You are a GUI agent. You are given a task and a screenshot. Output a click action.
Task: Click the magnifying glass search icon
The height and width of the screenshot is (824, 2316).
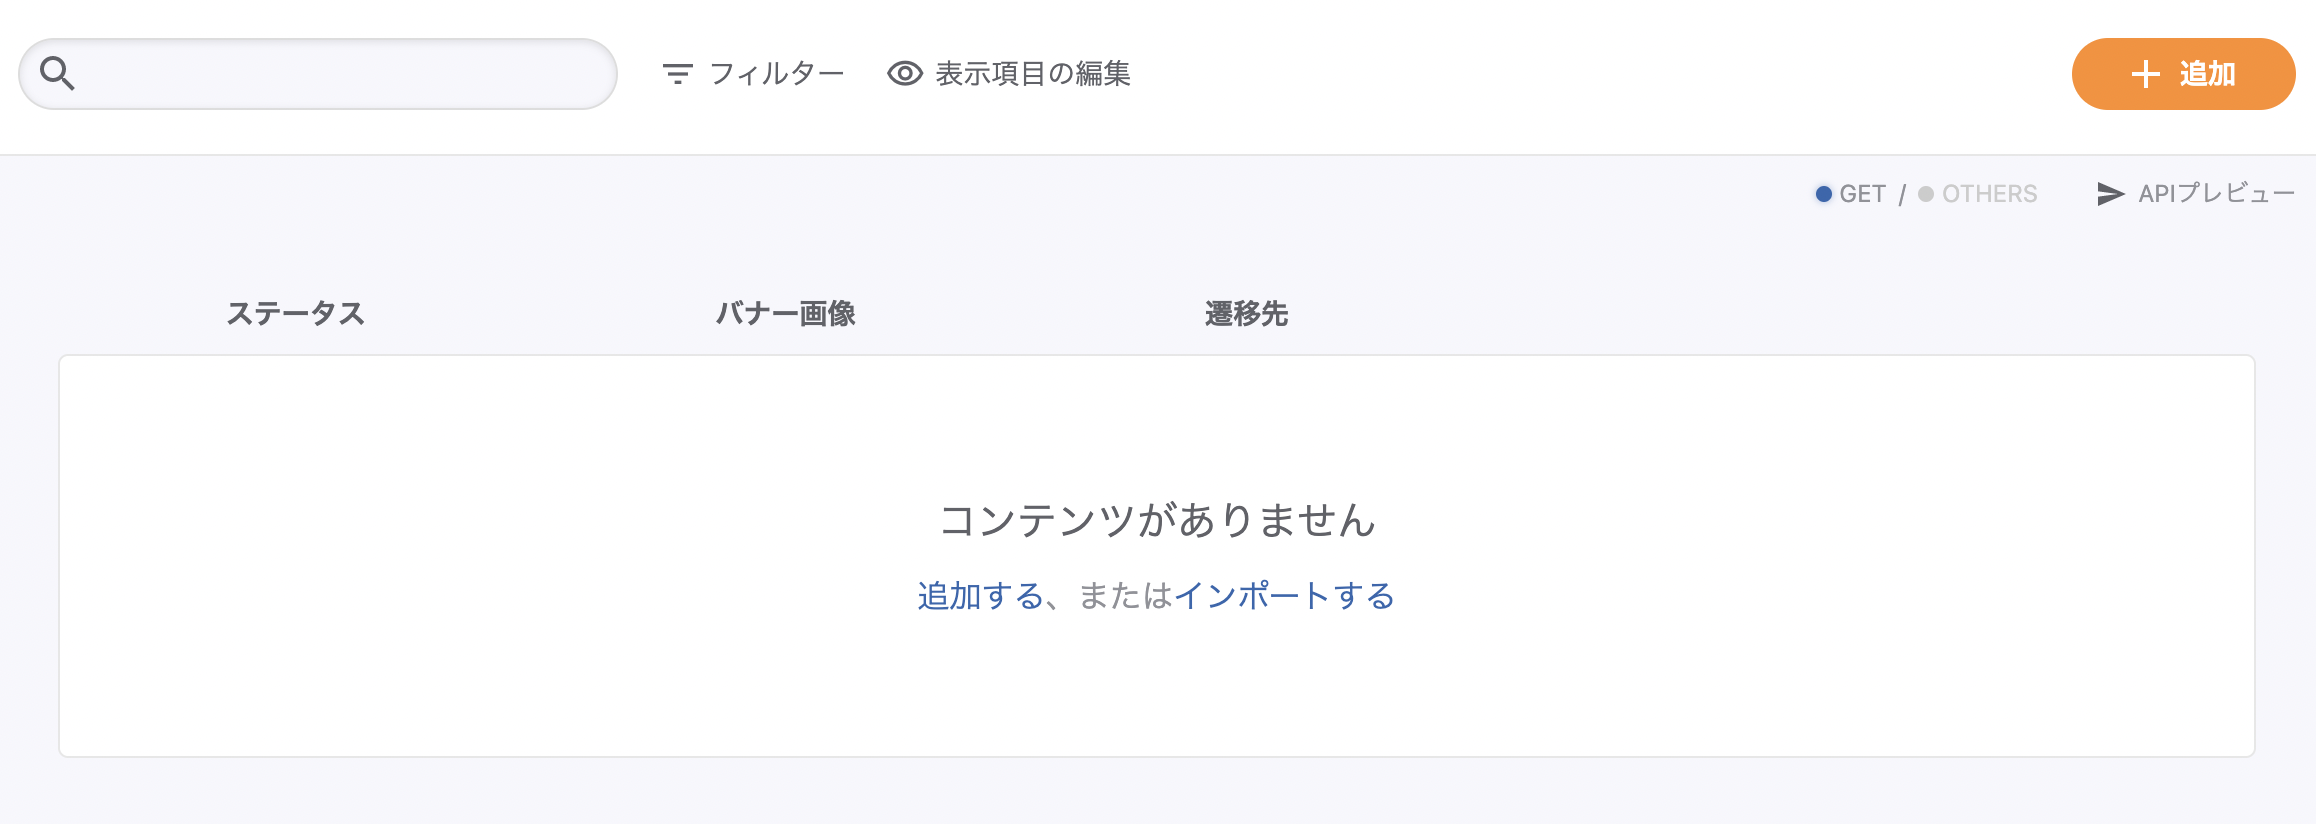(57, 73)
